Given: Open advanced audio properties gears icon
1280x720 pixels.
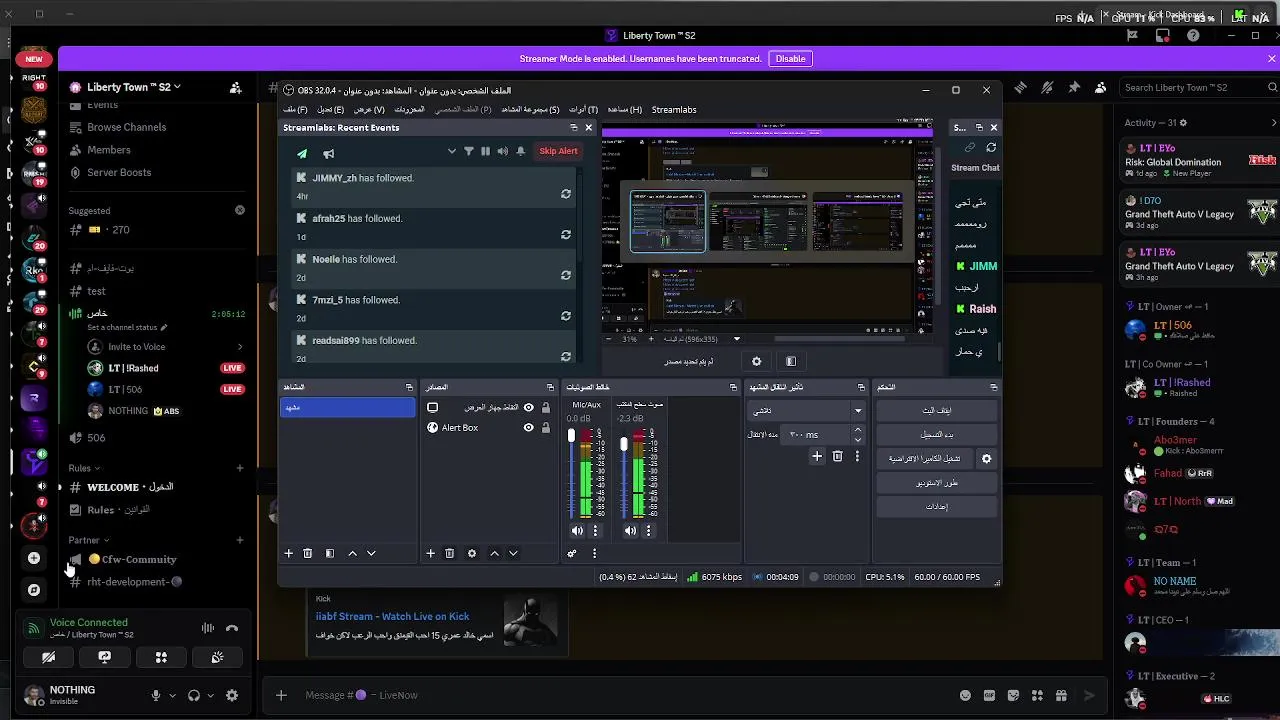Looking at the screenshot, I should pos(572,553).
